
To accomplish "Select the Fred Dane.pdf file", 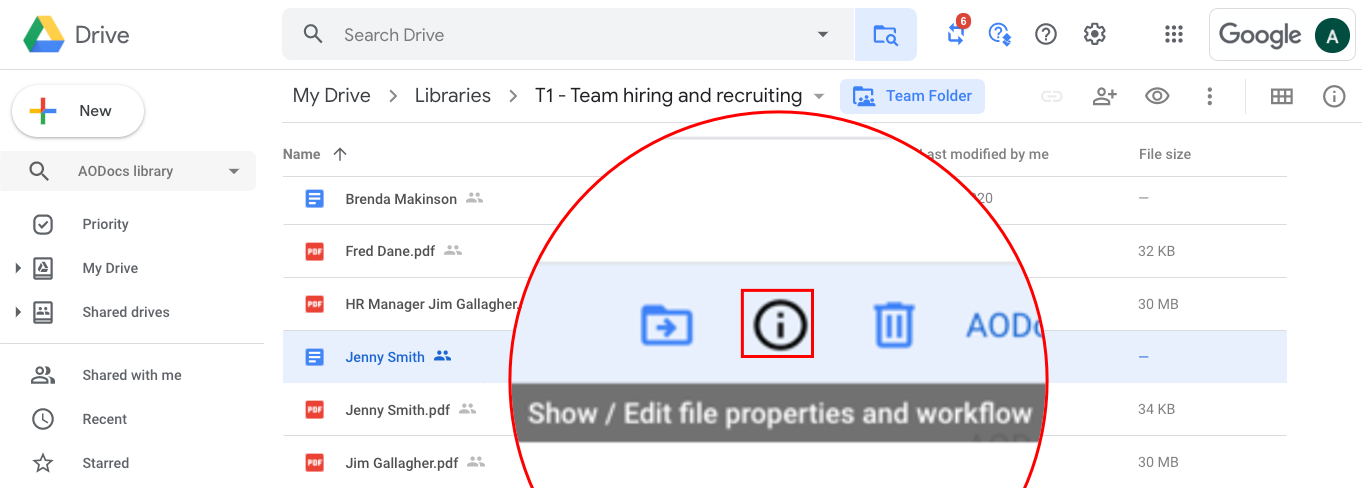I will point(390,251).
